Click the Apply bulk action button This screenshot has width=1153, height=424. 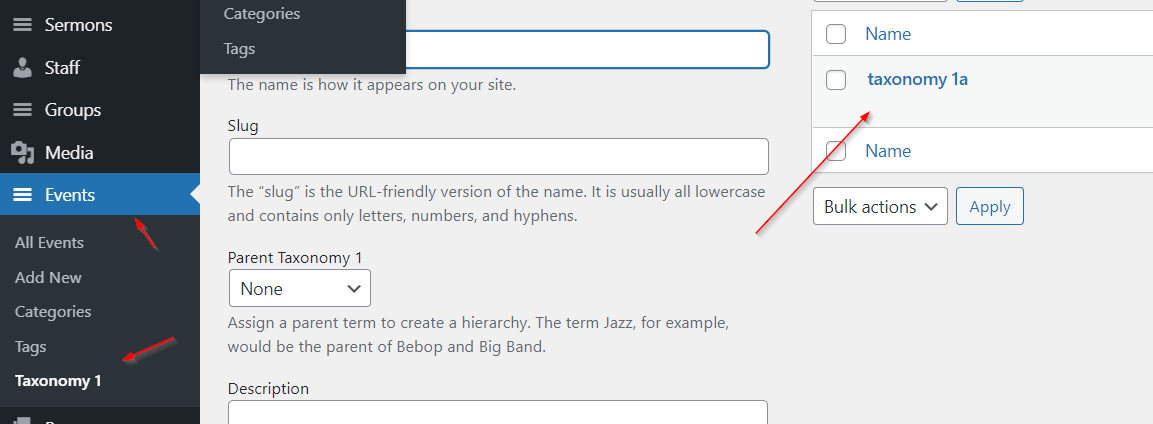click(x=990, y=207)
